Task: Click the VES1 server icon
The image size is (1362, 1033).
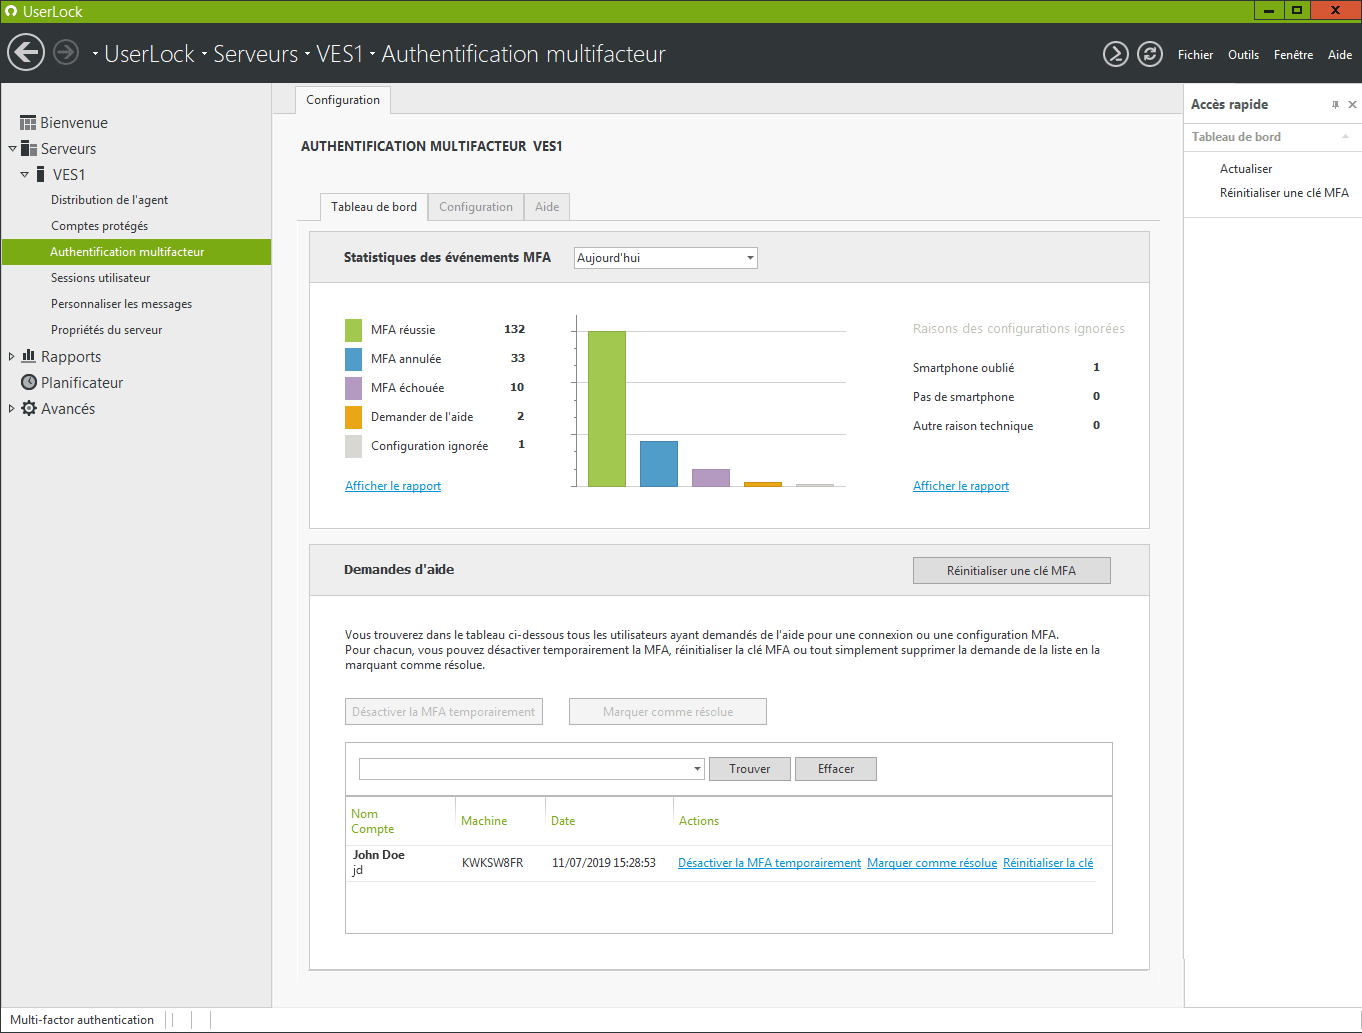Action: tap(40, 174)
